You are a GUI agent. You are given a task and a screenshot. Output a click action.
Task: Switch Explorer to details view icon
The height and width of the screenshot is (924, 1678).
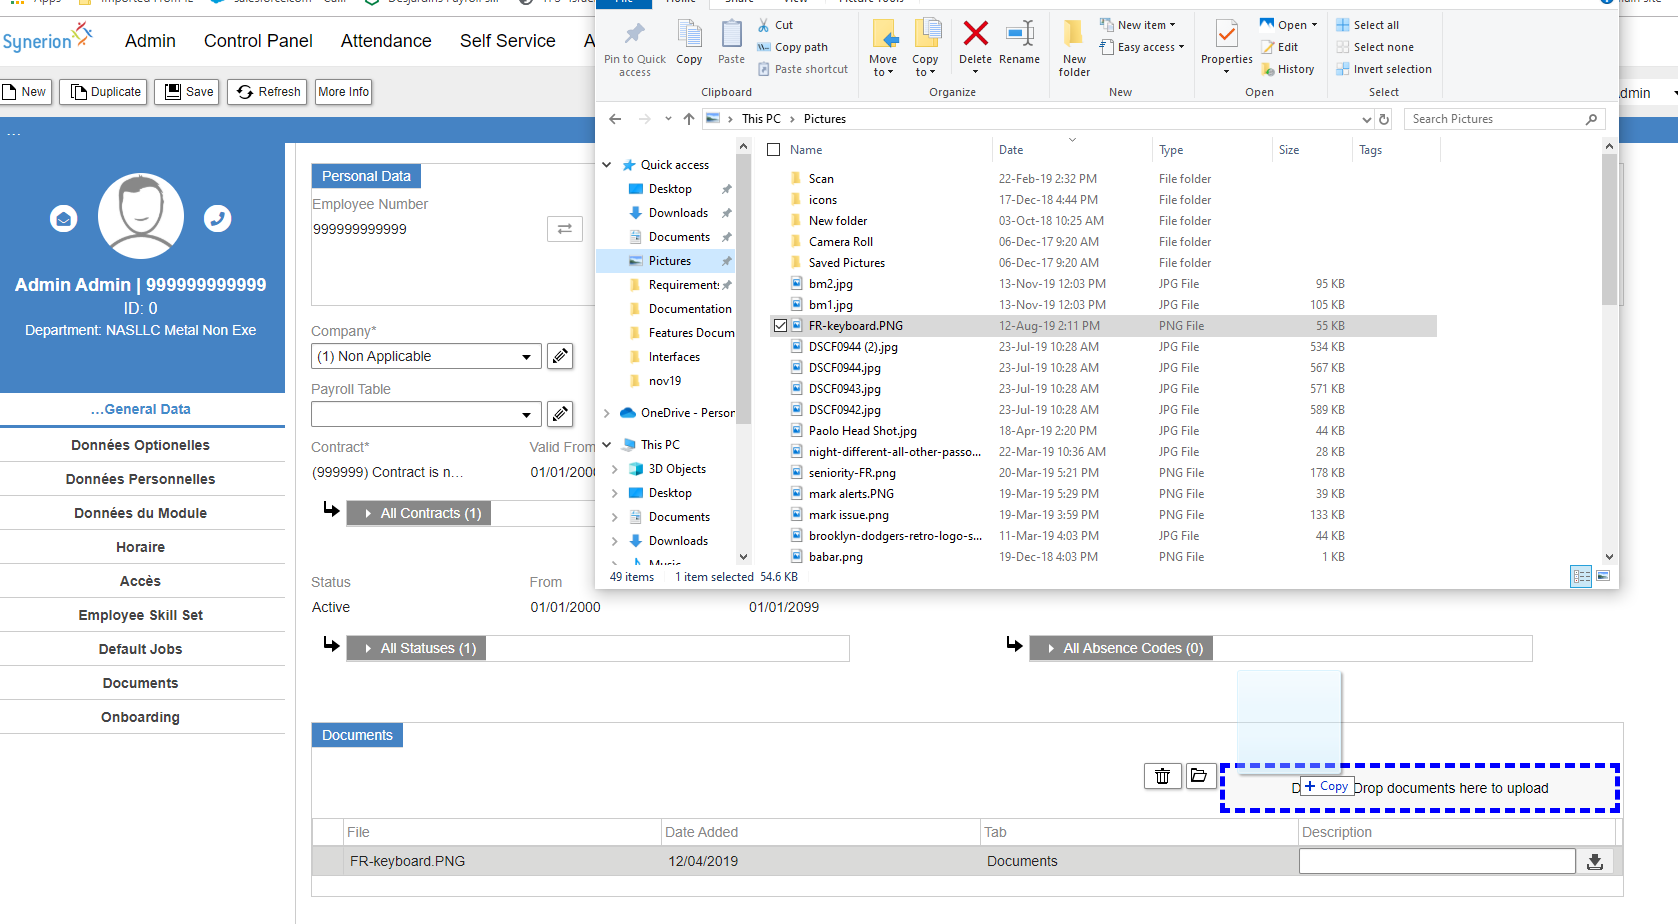pos(1581,576)
